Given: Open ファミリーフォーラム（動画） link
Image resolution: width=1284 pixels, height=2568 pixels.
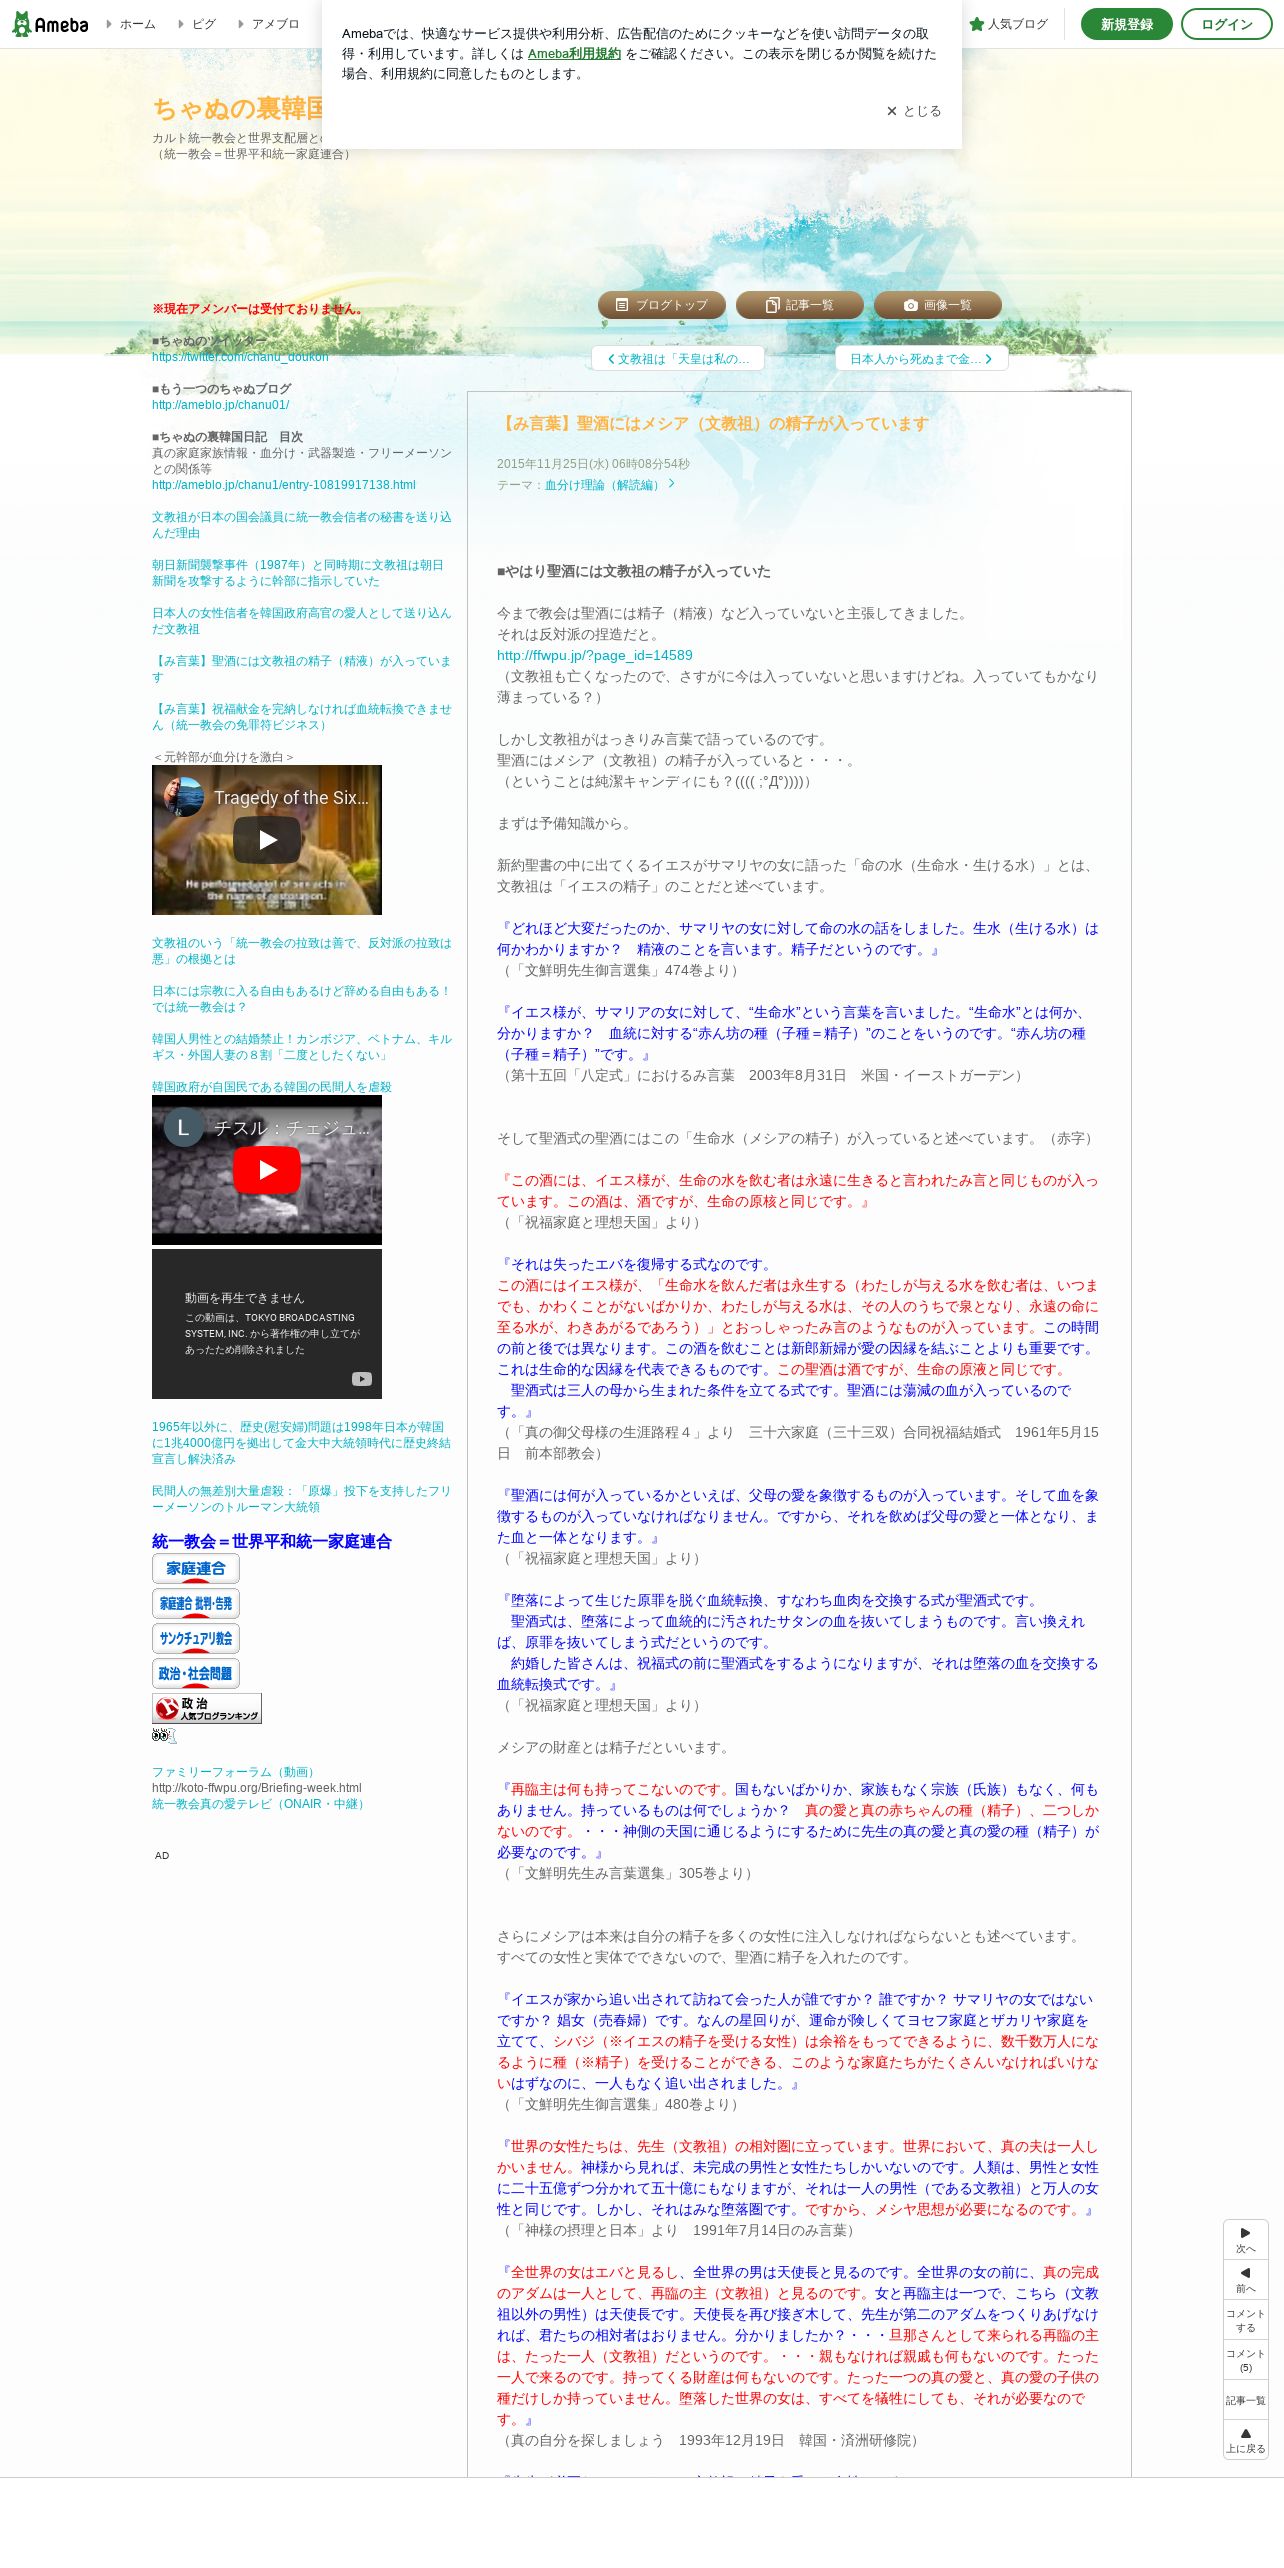Looking at the screenshot, I should coord(236,1772).
